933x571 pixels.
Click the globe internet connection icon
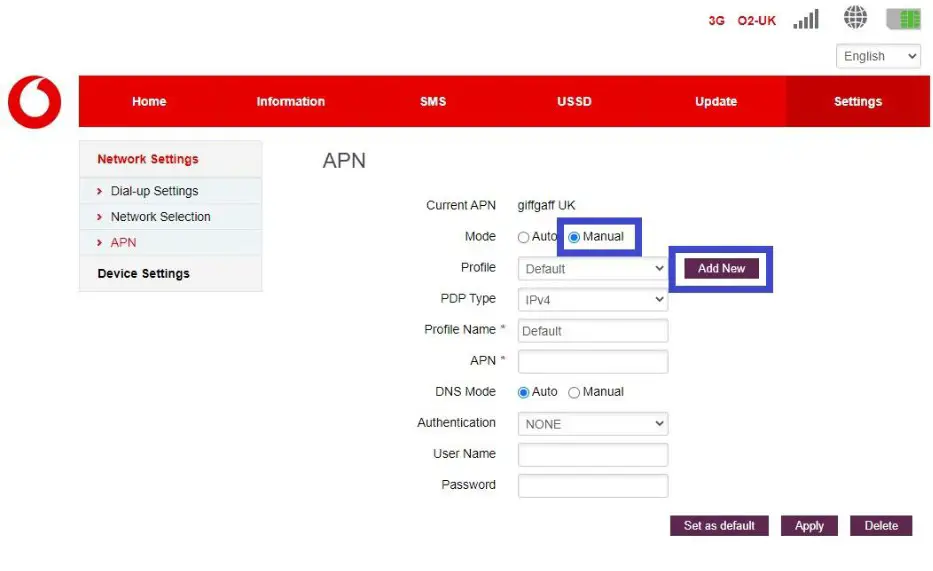pyautogui.click(x=855, y=18)
